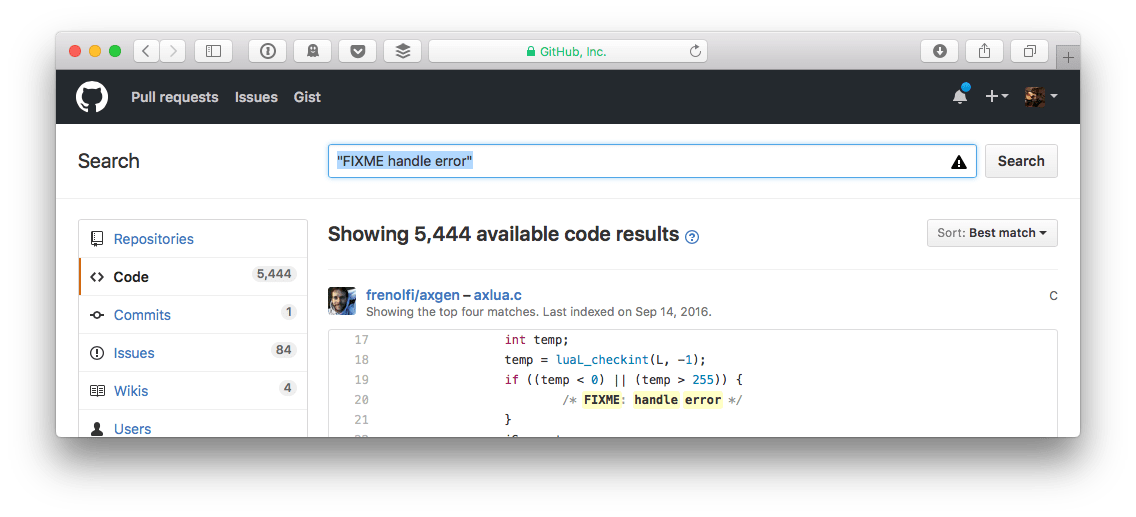Open Safari share sheet icon
Viewport: 1136px width, 517px height.
pos(985,51)
